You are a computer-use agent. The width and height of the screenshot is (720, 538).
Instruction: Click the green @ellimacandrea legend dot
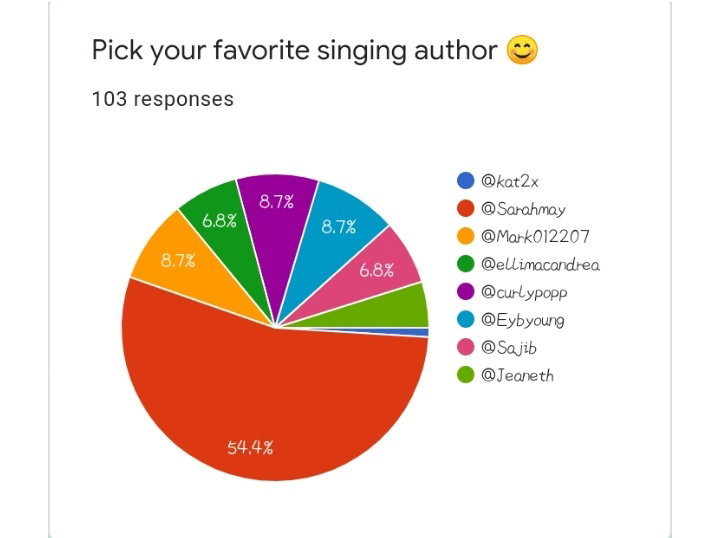pos(466,264)
